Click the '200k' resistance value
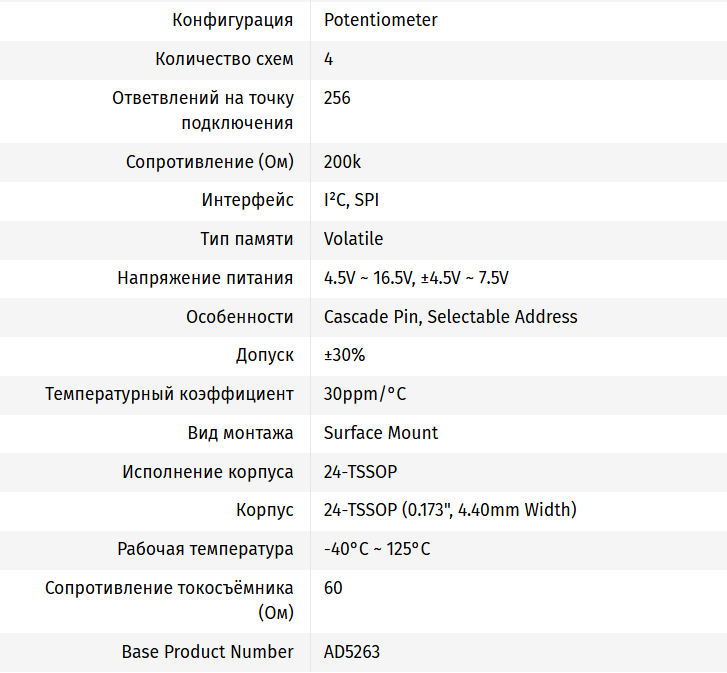Screen dimensions: 727x673 [x=342, y=162]
